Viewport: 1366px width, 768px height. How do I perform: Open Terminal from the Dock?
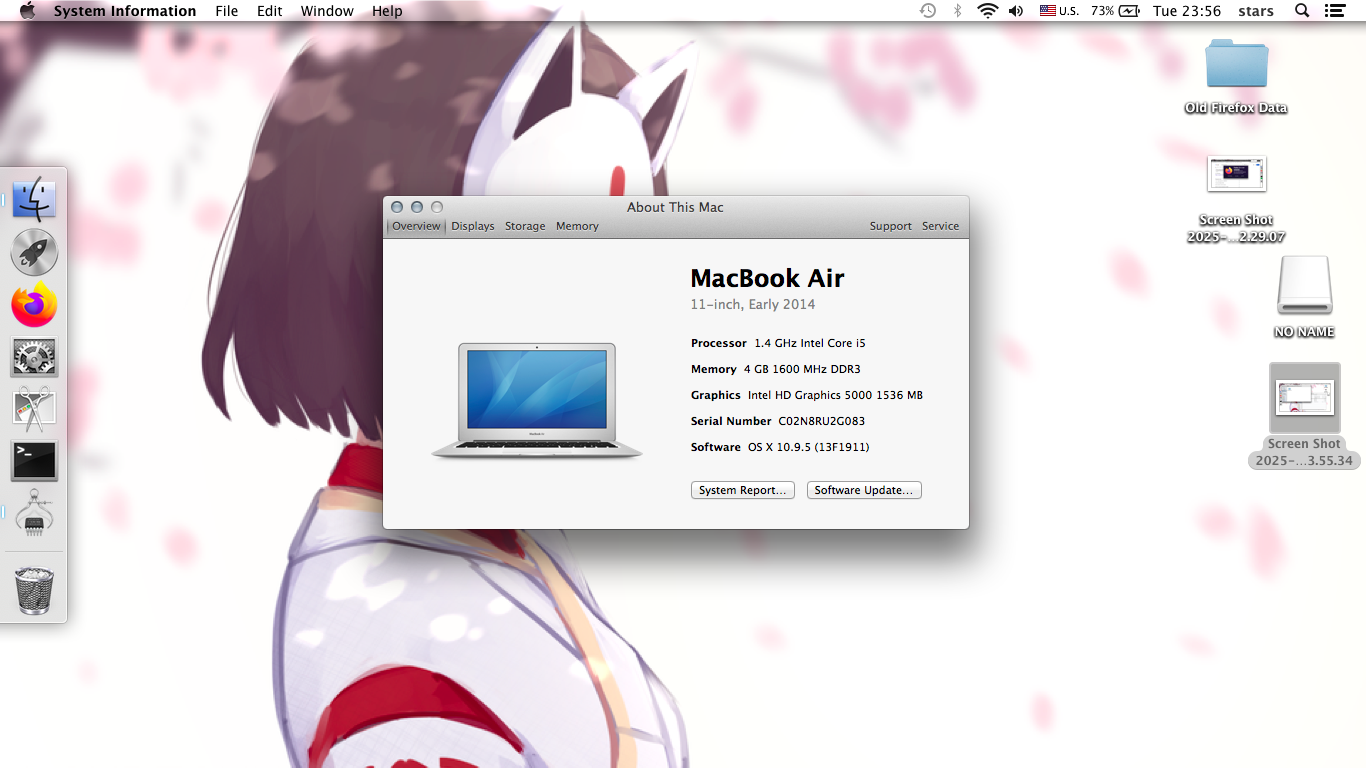click(x=34, y=461)
